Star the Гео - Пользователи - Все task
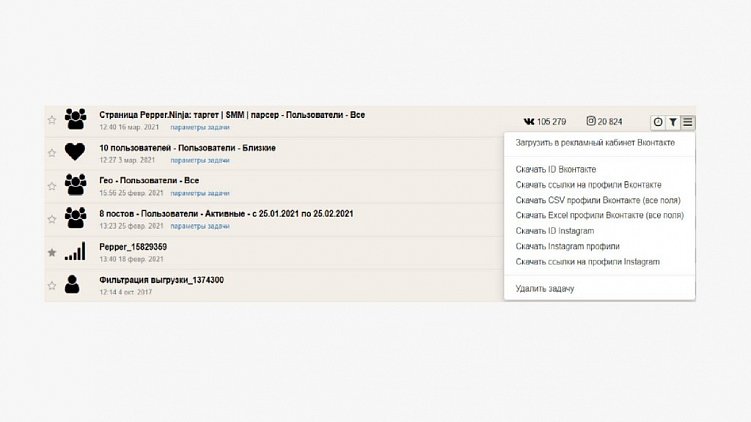Screen dimensions: 751x422 (x=52, y=186)
